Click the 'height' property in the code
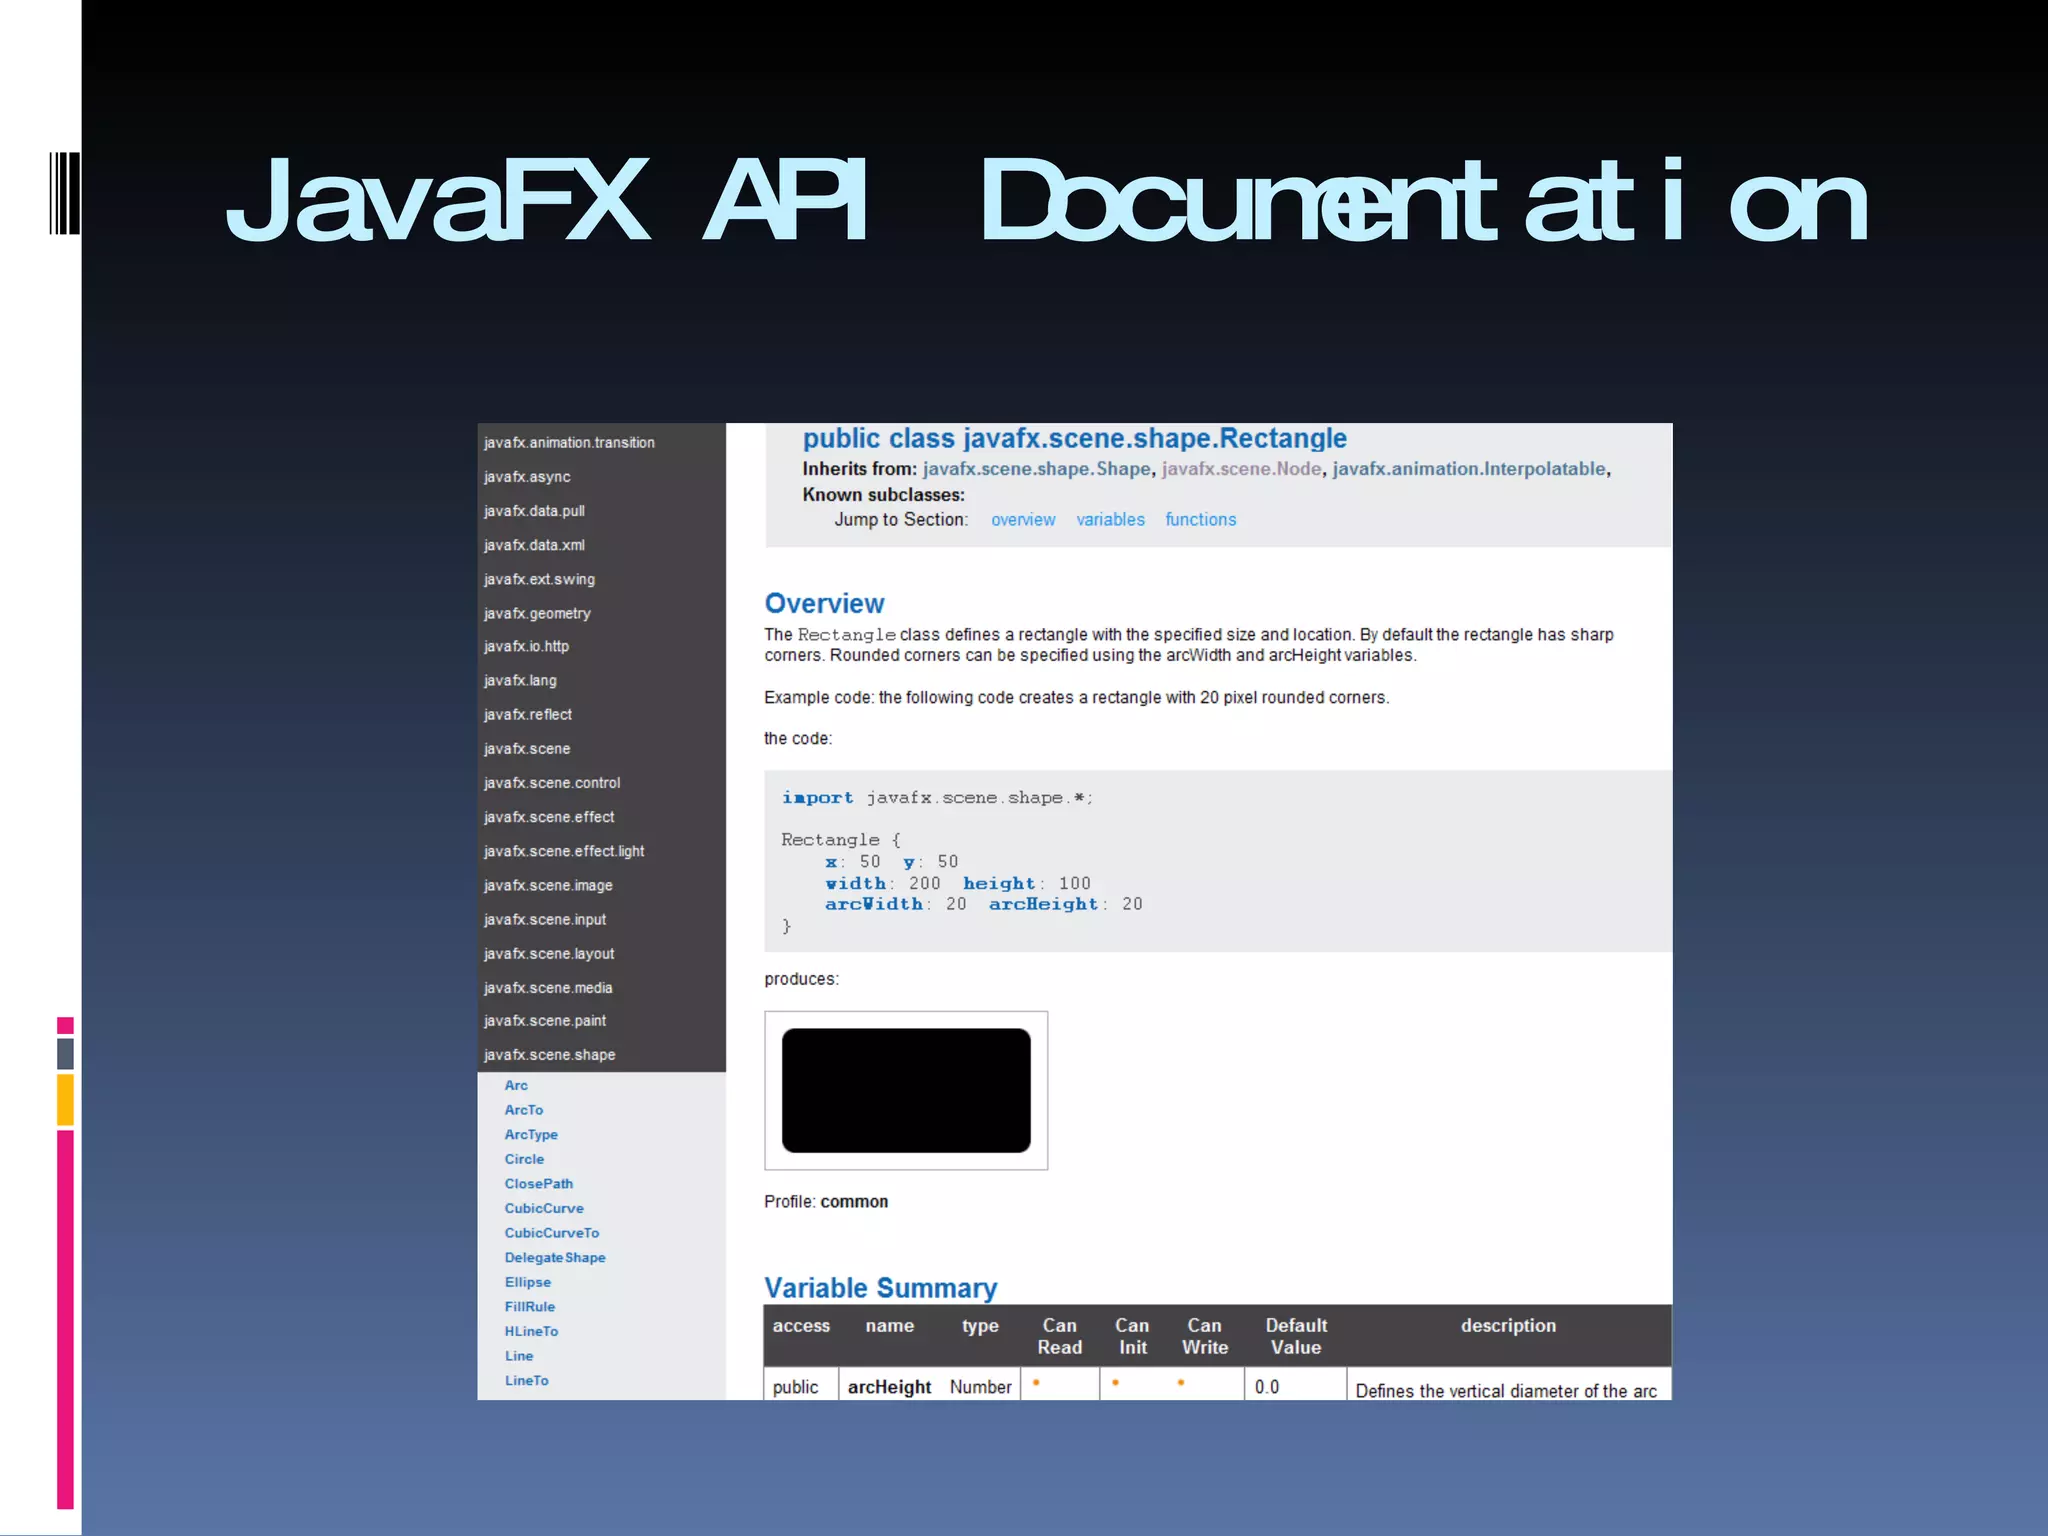This screenshot has width=2048, height=1536. tap(999, 884)
